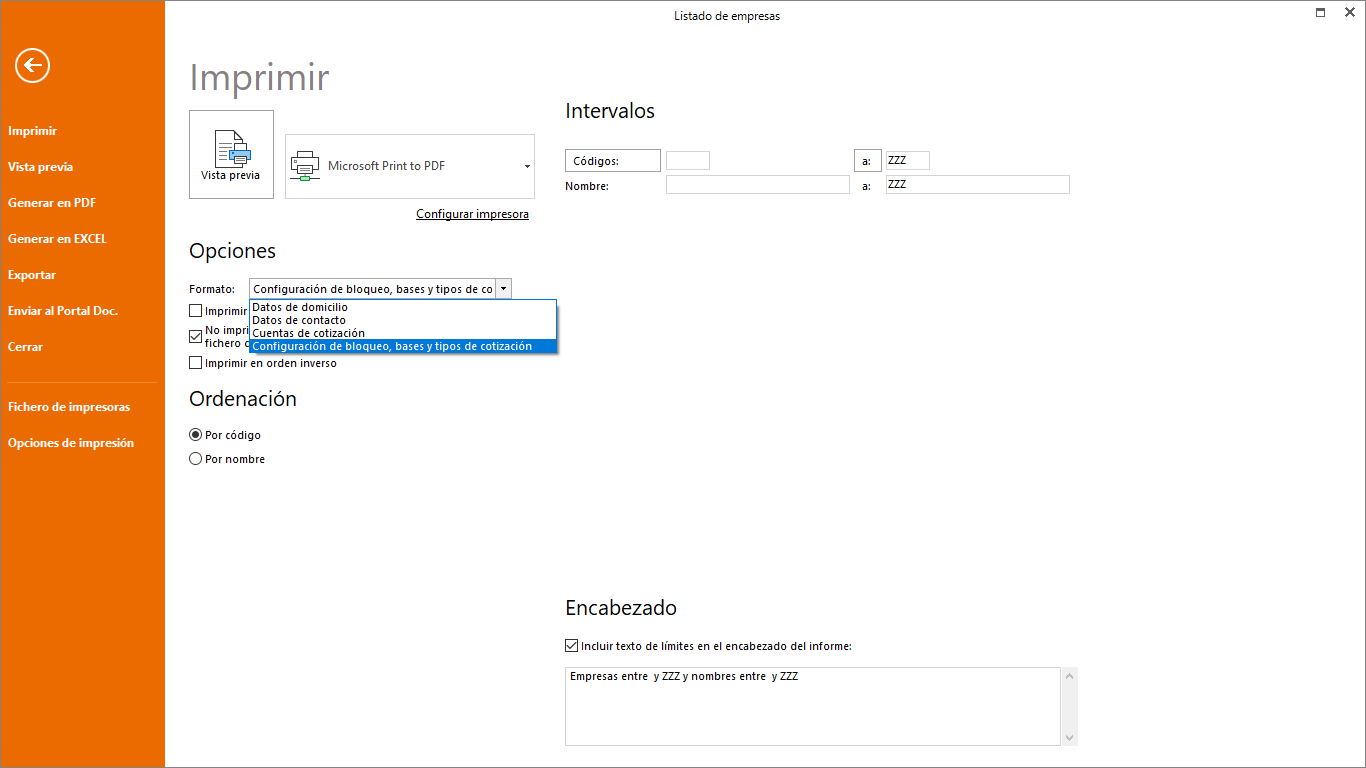Toggle Incluir texto de límites en el encabezado

tap(572, 646)
